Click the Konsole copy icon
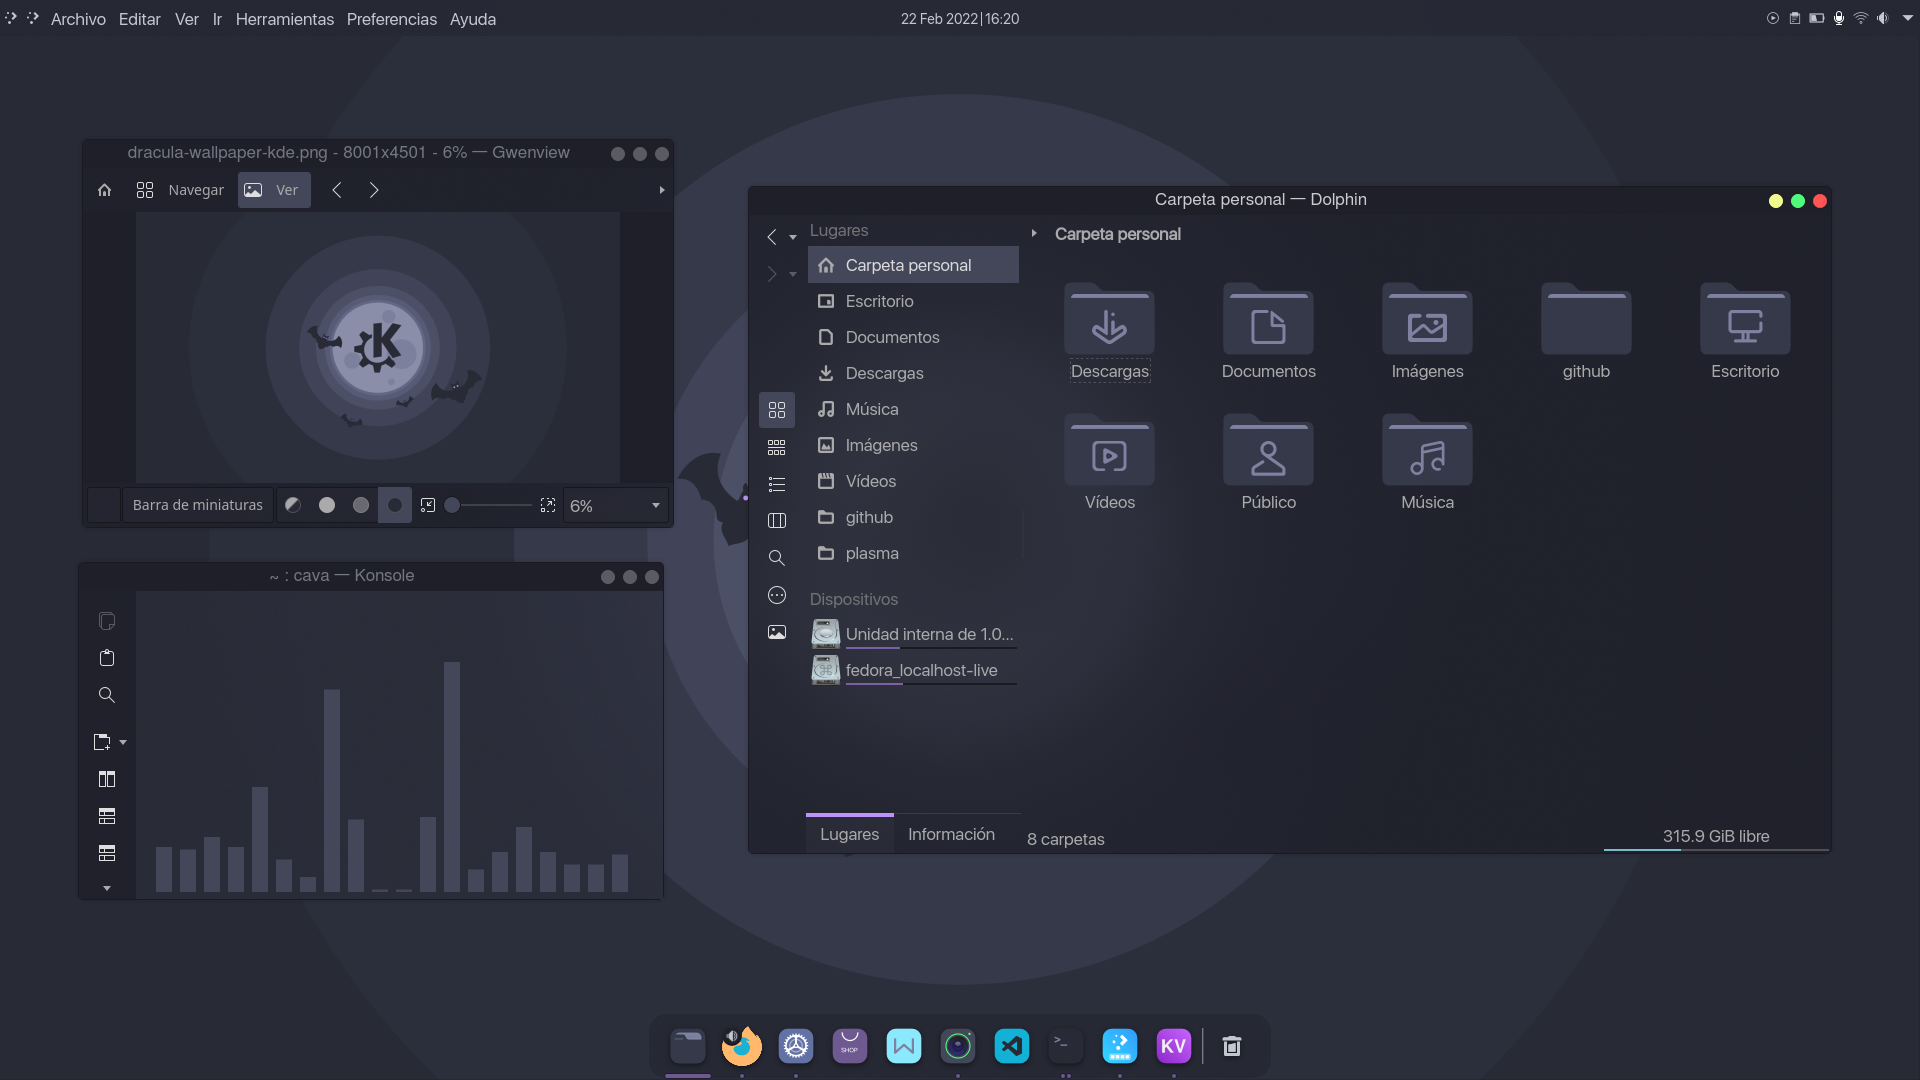The image size is (1920, 1080). pos(107,621)
